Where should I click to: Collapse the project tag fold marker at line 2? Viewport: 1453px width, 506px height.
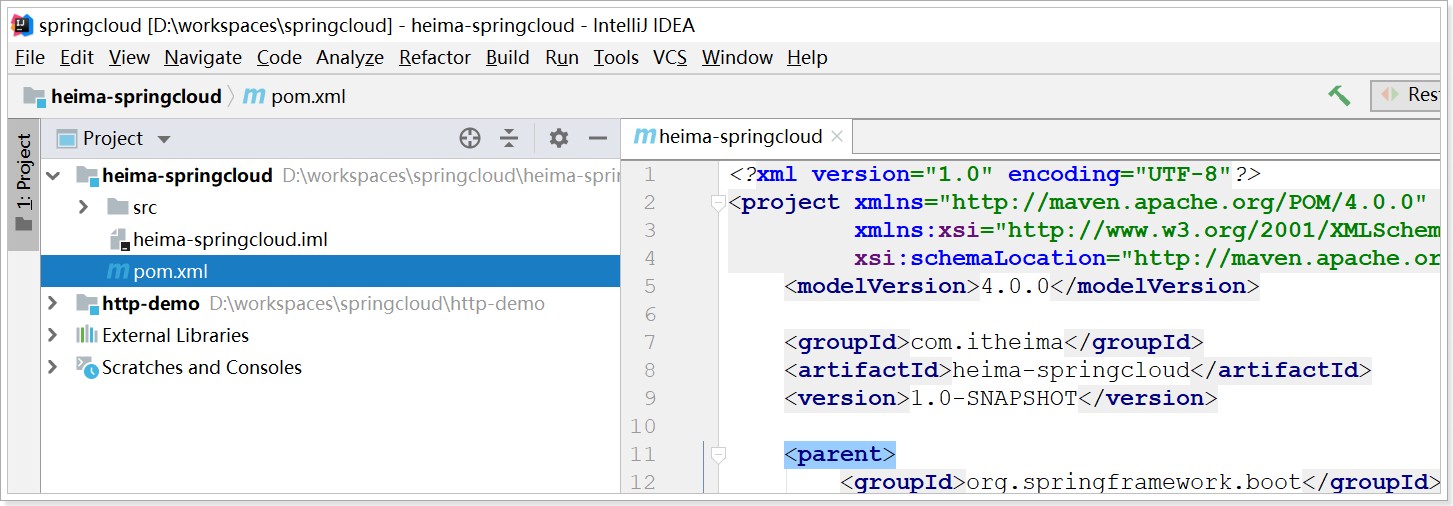tap(717, 203)
